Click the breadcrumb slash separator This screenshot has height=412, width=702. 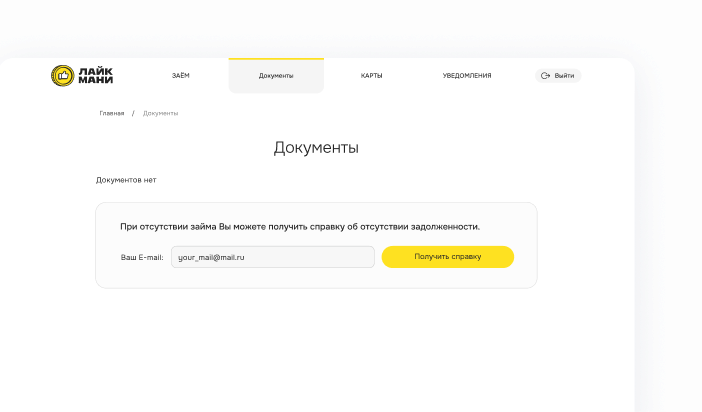click(133, 113)
